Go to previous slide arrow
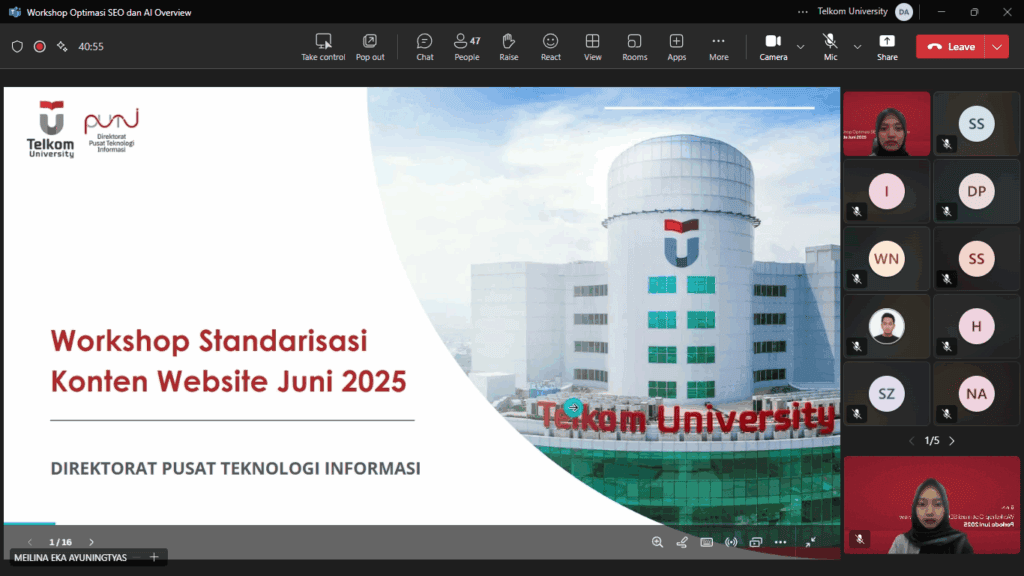Screen dimensions: 1024x576 30,542
